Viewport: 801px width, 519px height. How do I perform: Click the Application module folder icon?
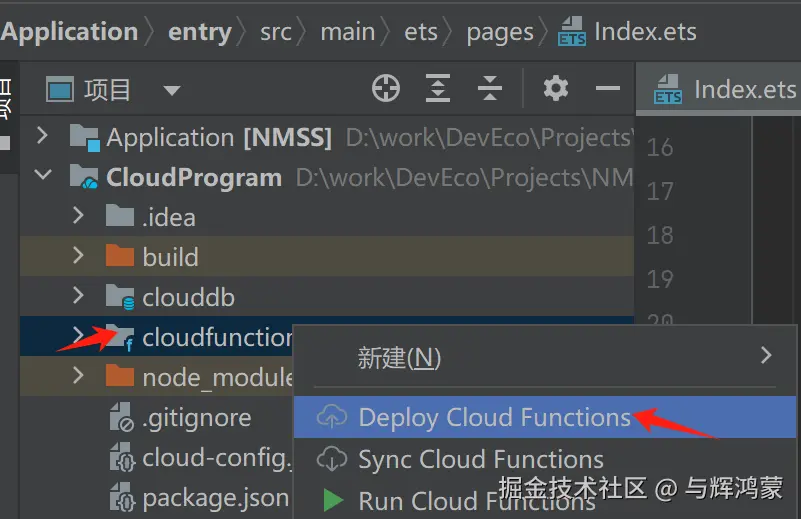(84, 137)
